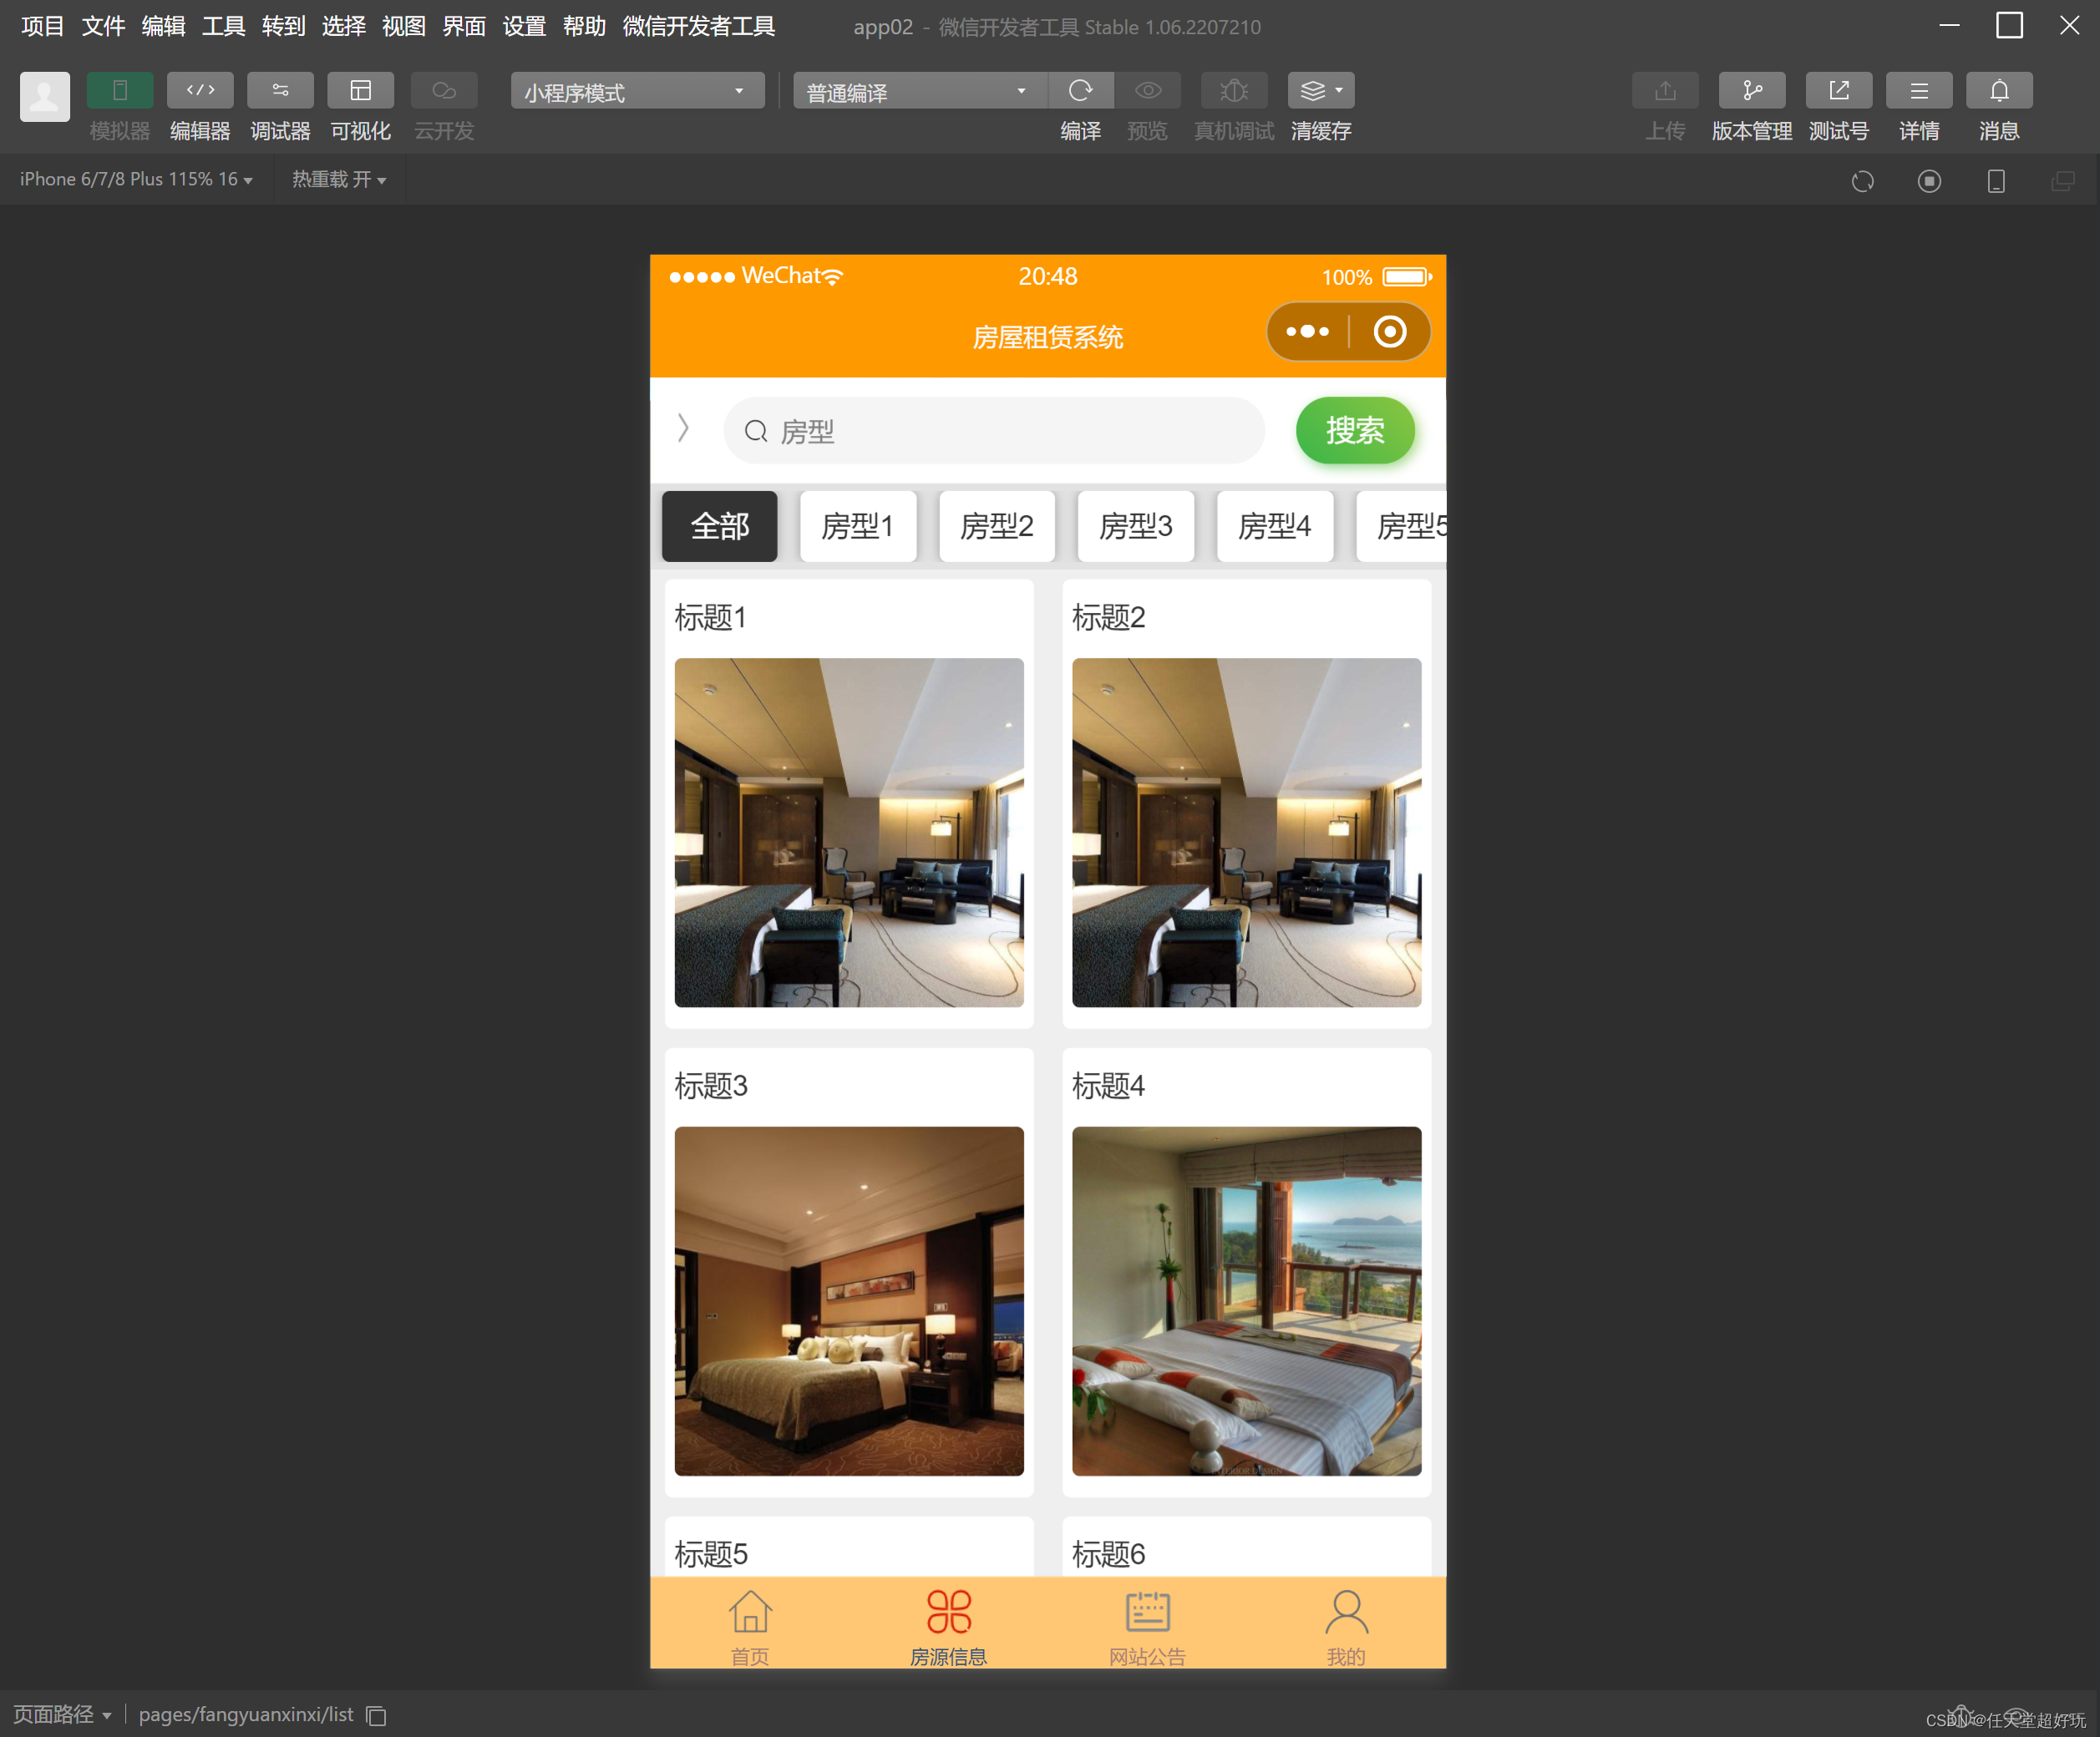Toggle the editor (编辑器) panel
This screenshot has width=2100, height=1737.
200,91
